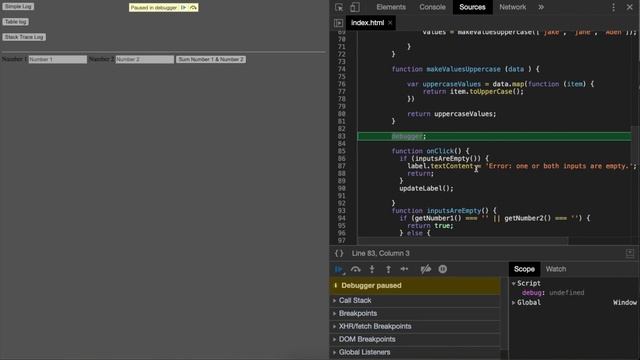The width and height of the screenshot is (640, 360).
Task: Click the inputsAreEmpty function declaration name
Action: 454,211
